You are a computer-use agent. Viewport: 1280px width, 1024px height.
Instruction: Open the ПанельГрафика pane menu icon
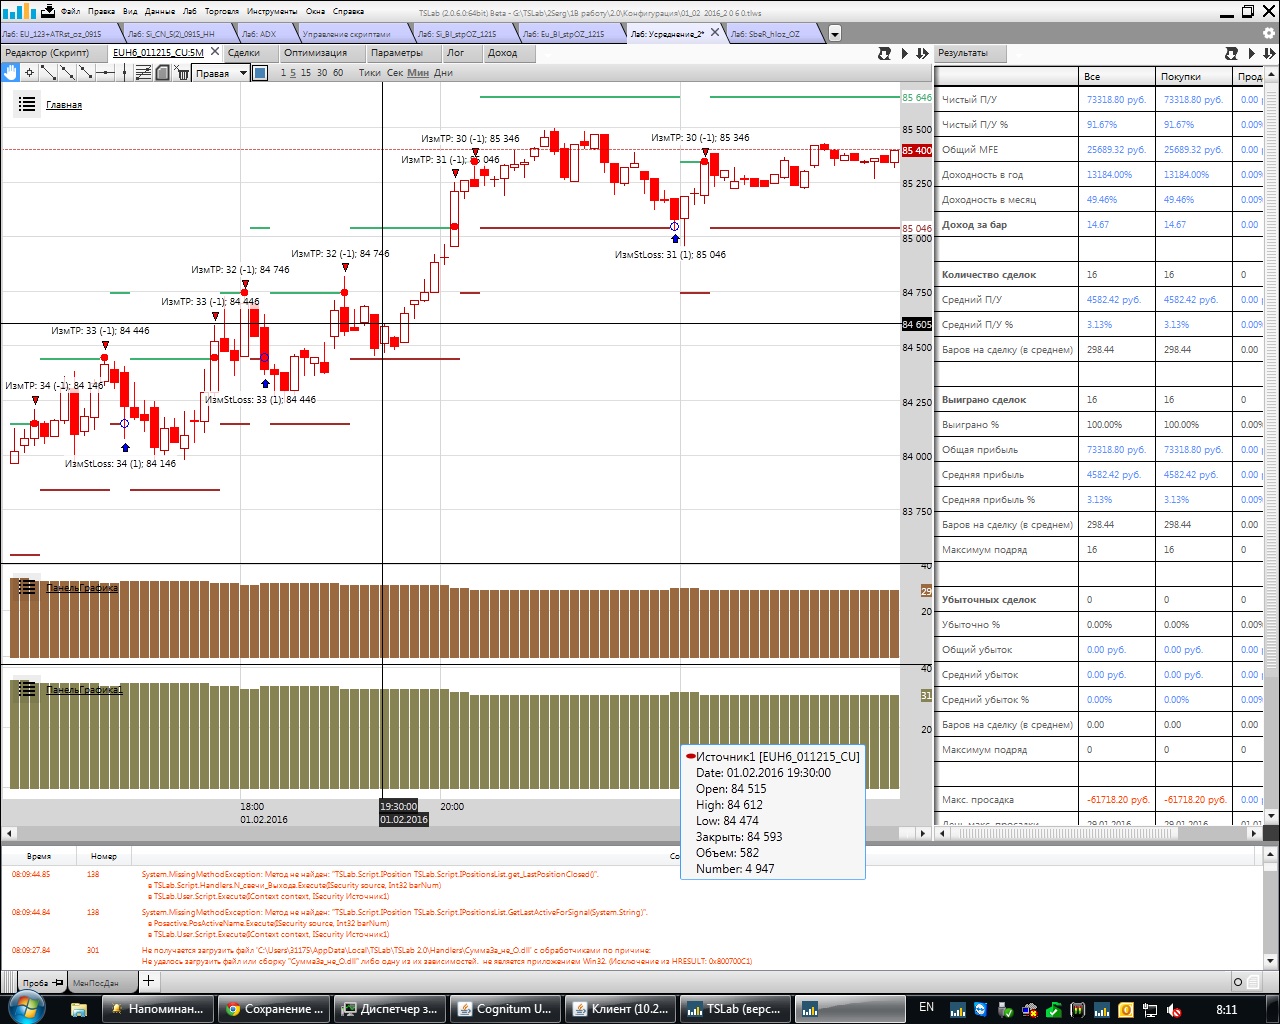(27, 587)
